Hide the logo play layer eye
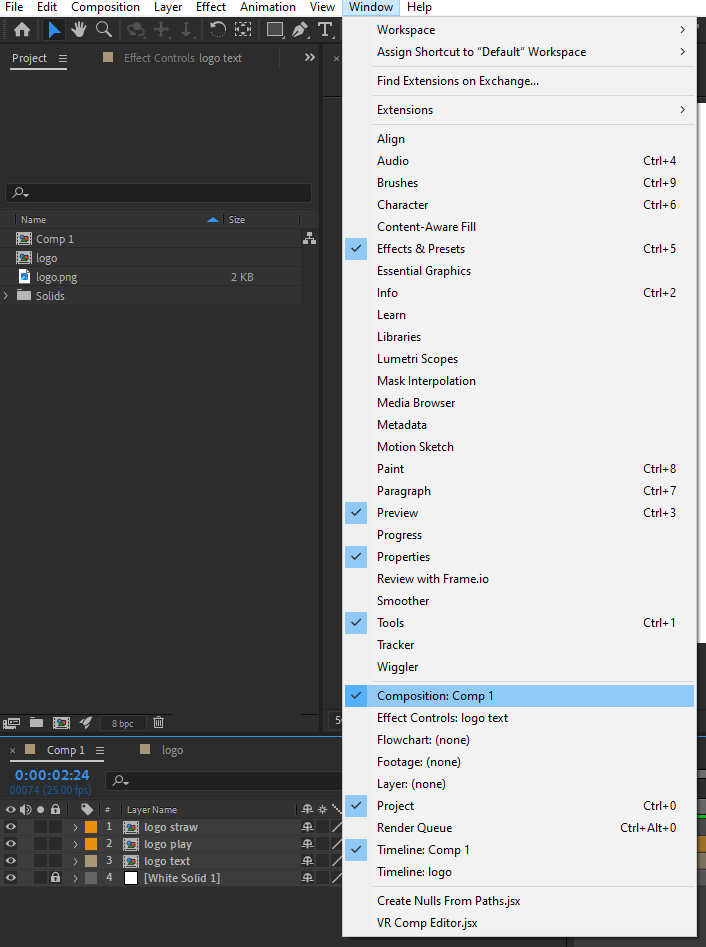Viewport: 706px width, 947px height. pos(11,844)
